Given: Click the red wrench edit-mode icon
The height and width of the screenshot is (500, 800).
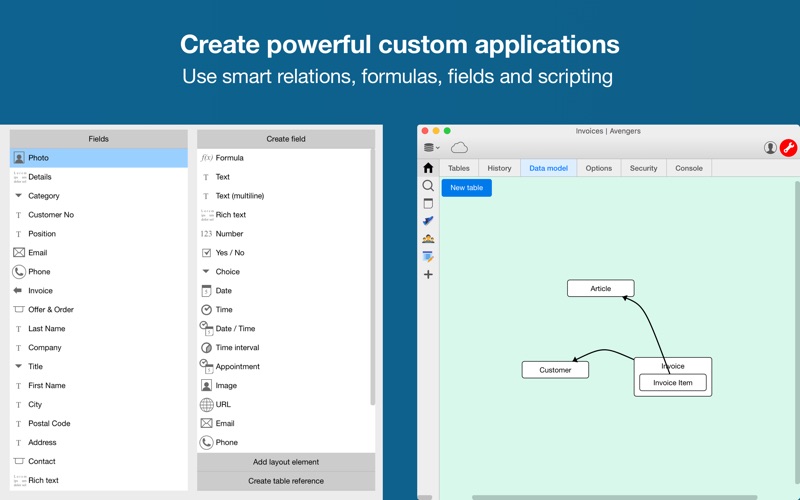Looking at the screenshot, I should pos(788,148).
